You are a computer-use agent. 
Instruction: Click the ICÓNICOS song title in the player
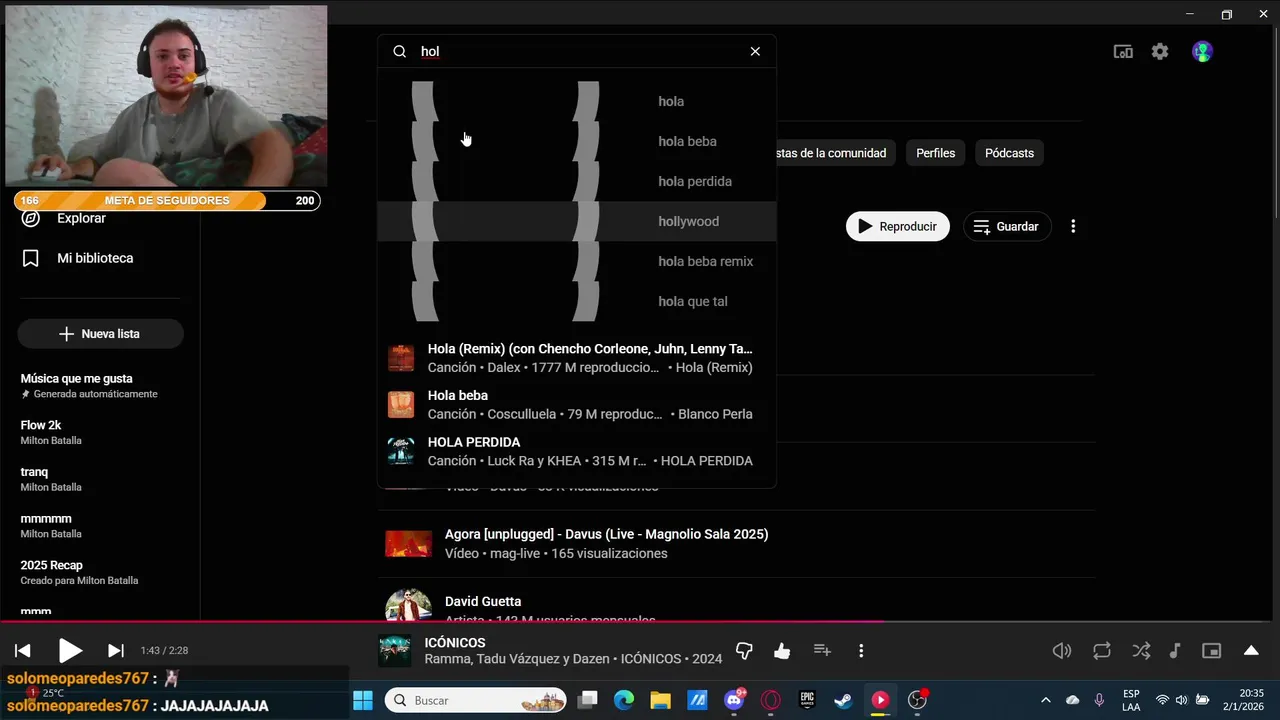pos(455,643)
